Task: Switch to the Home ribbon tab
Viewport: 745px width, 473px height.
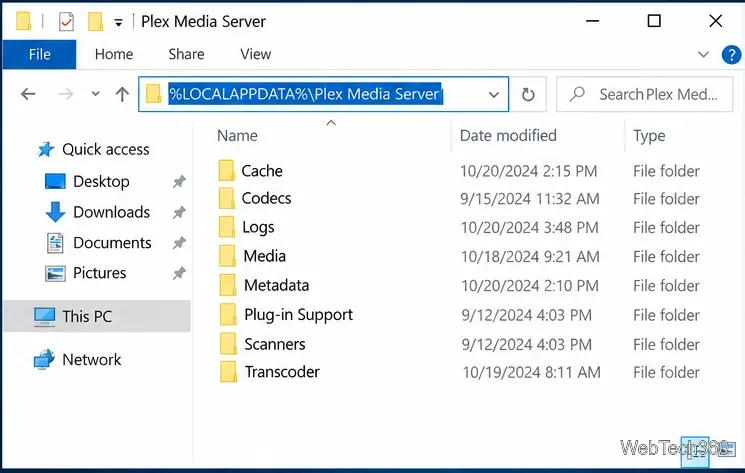Action: coord(114,54)
